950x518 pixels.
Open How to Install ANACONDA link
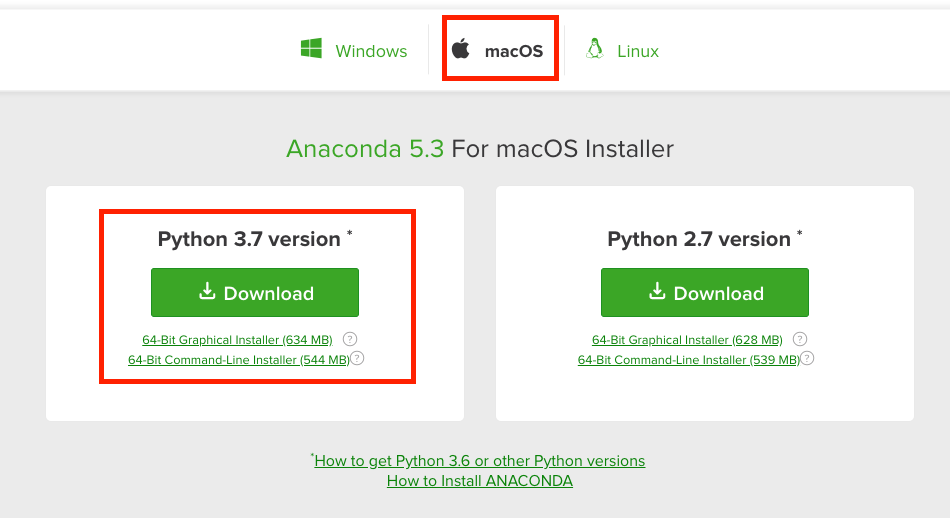coord(480,481)
